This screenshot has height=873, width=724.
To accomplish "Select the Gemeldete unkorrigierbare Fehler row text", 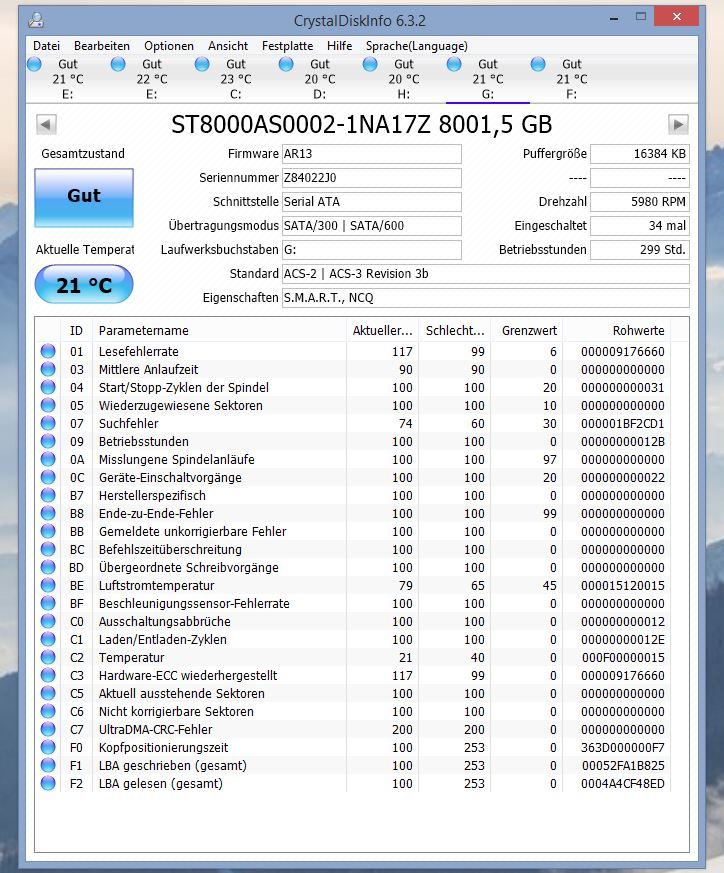I will click(193, 531).
